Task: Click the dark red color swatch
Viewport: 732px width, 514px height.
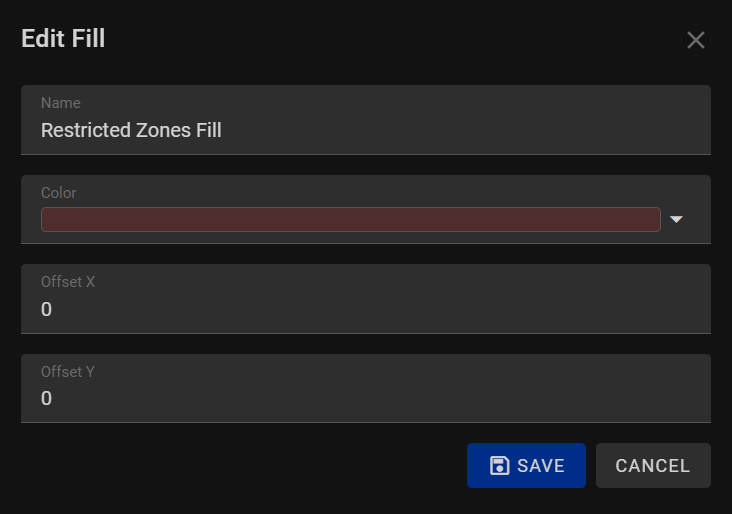Action: point(351,219)
